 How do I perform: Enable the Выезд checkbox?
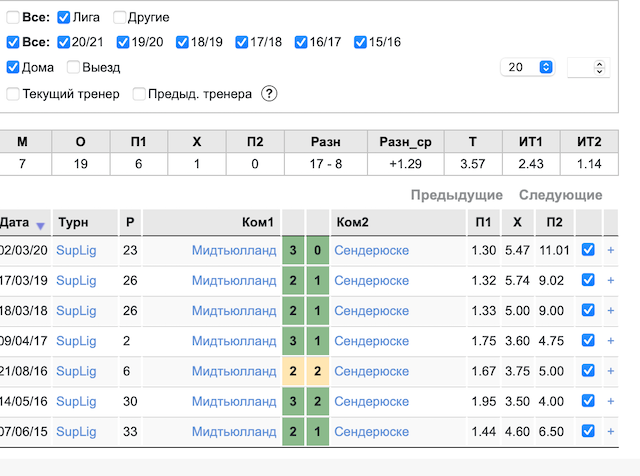click(73, 67)
